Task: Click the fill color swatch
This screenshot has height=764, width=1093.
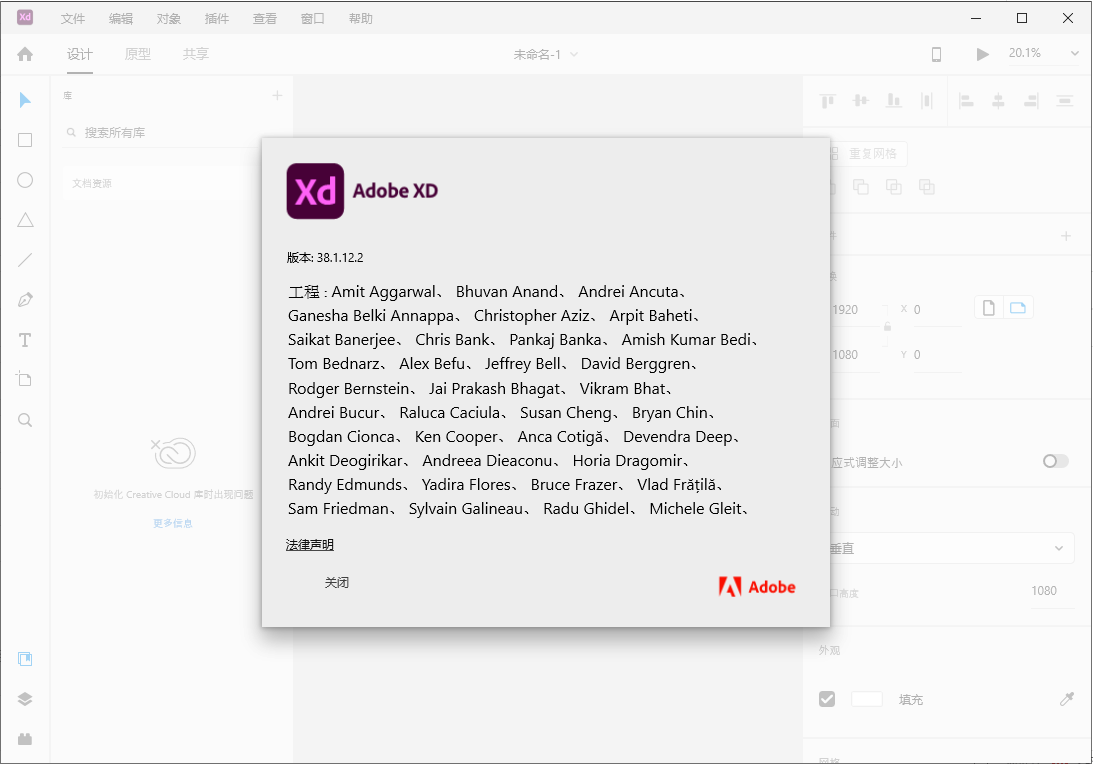Action: [x=865, y=699]
